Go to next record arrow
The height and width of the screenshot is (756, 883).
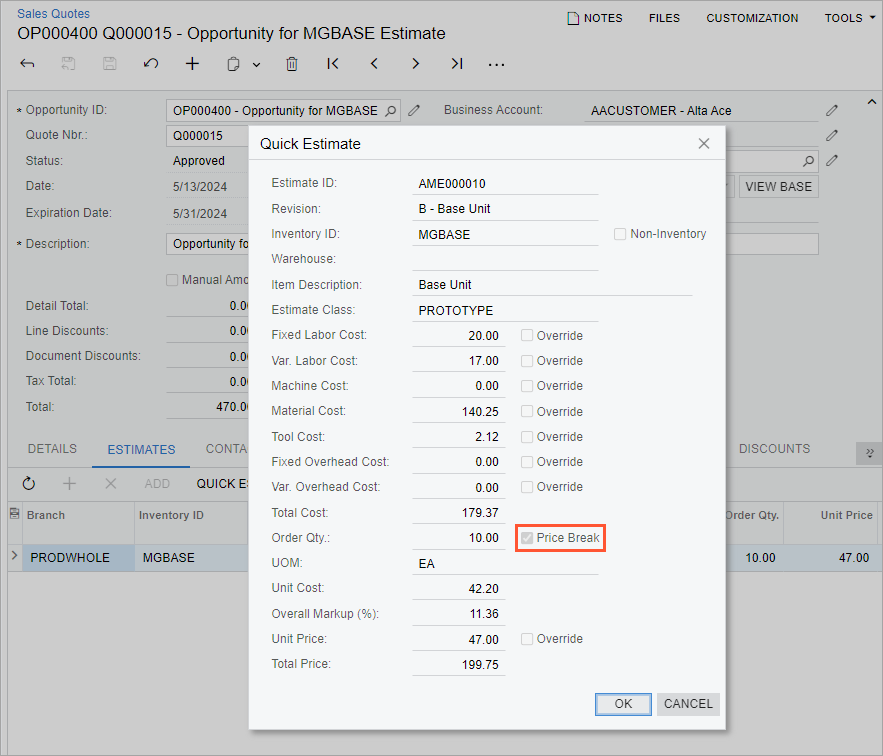click(x=415, y=64)
